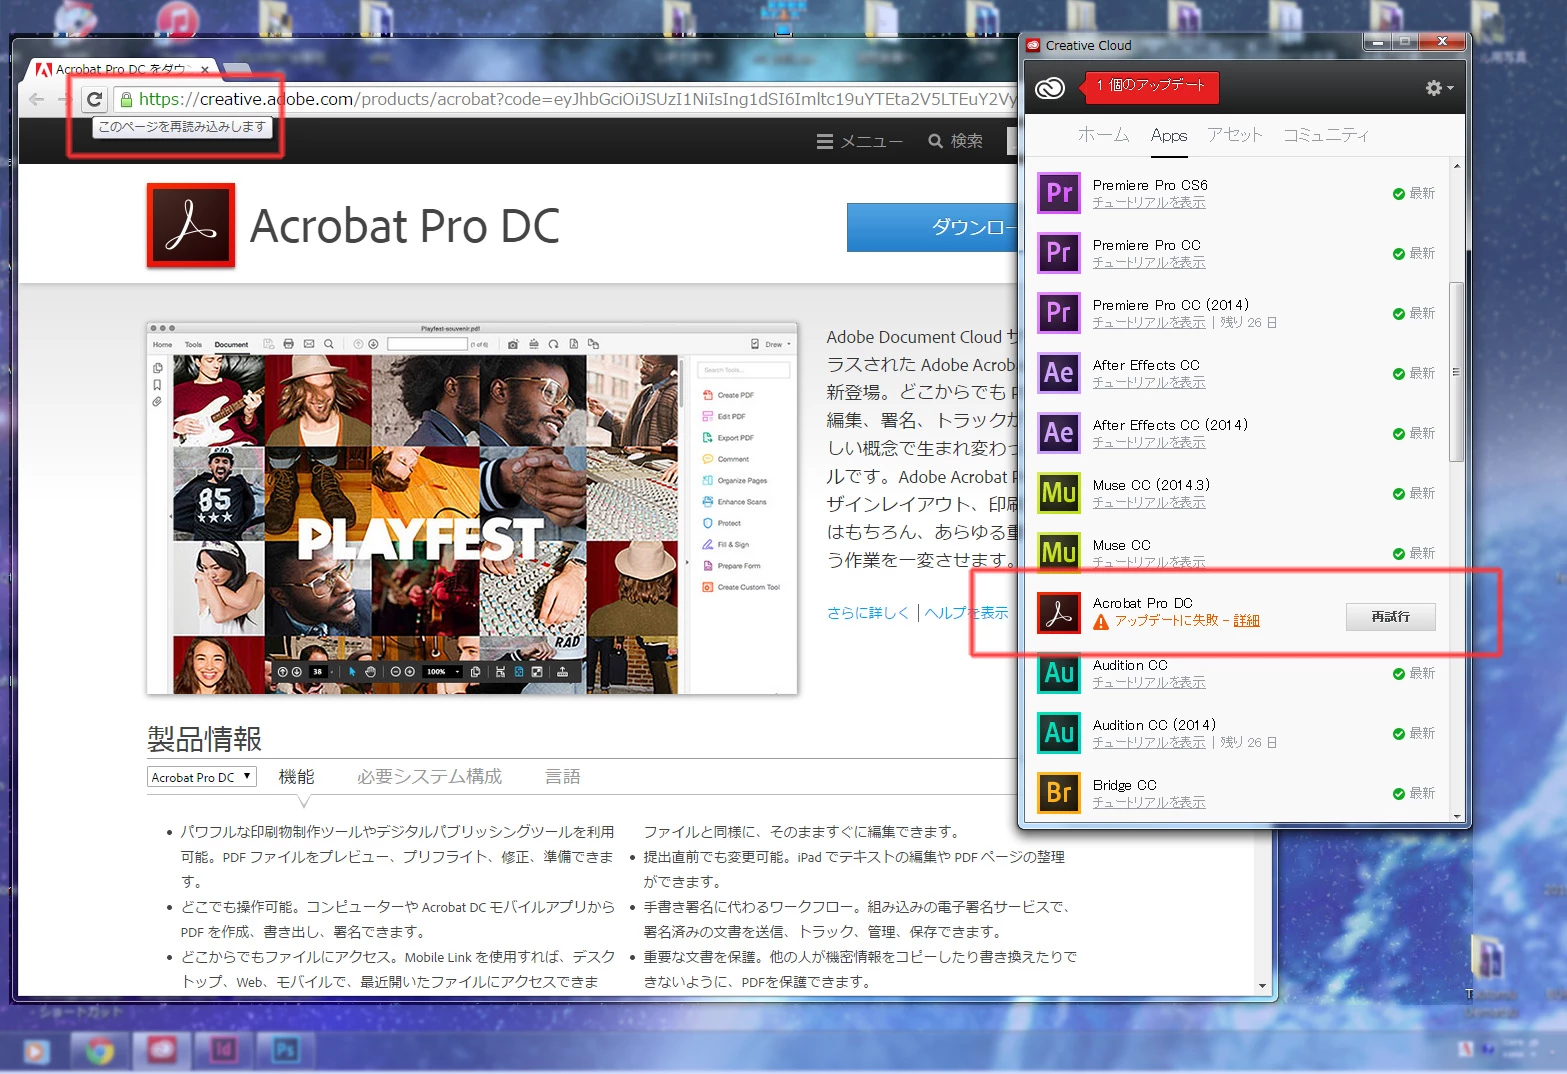Open the さらに詳しく link

click(868, 612)
